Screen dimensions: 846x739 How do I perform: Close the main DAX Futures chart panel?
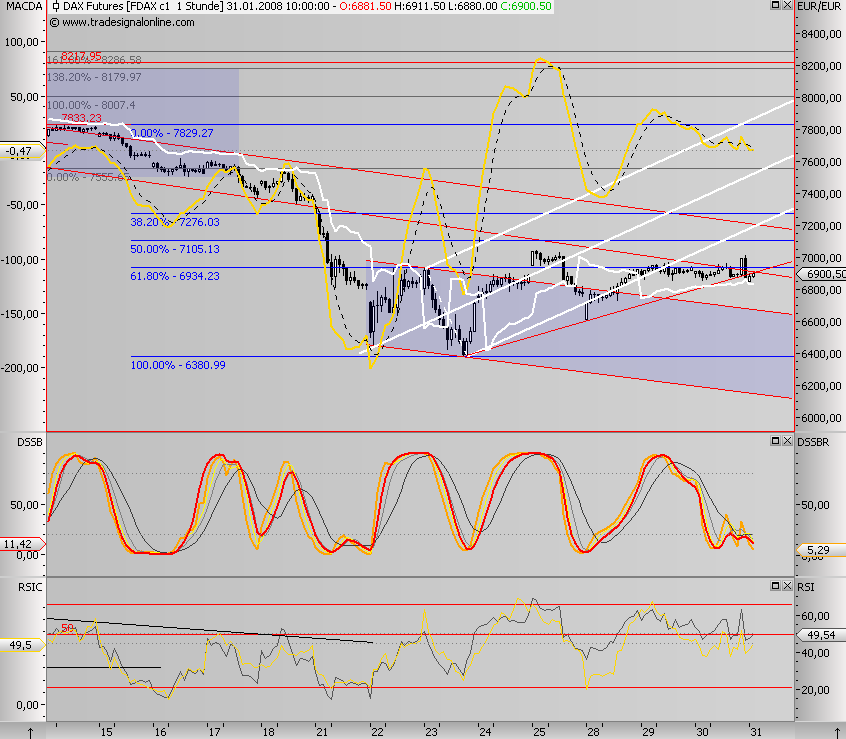[787, 5]
